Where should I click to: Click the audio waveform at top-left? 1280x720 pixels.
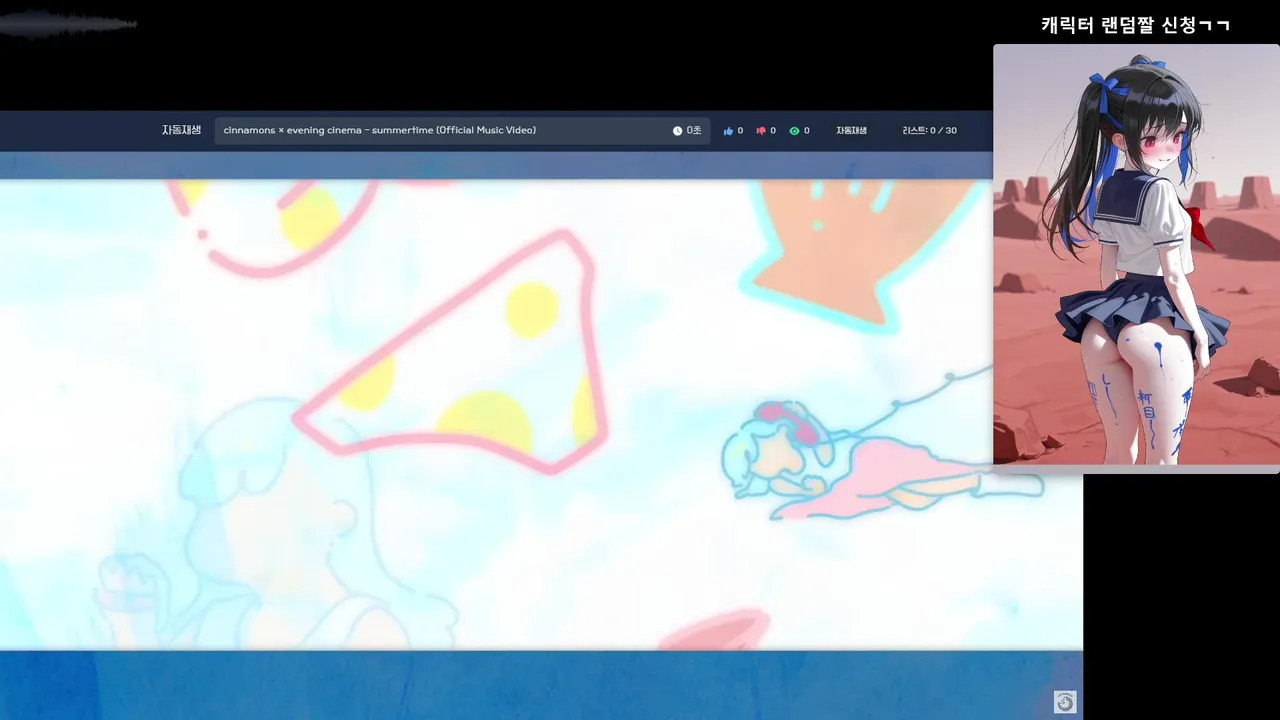[x=68, y=24]
